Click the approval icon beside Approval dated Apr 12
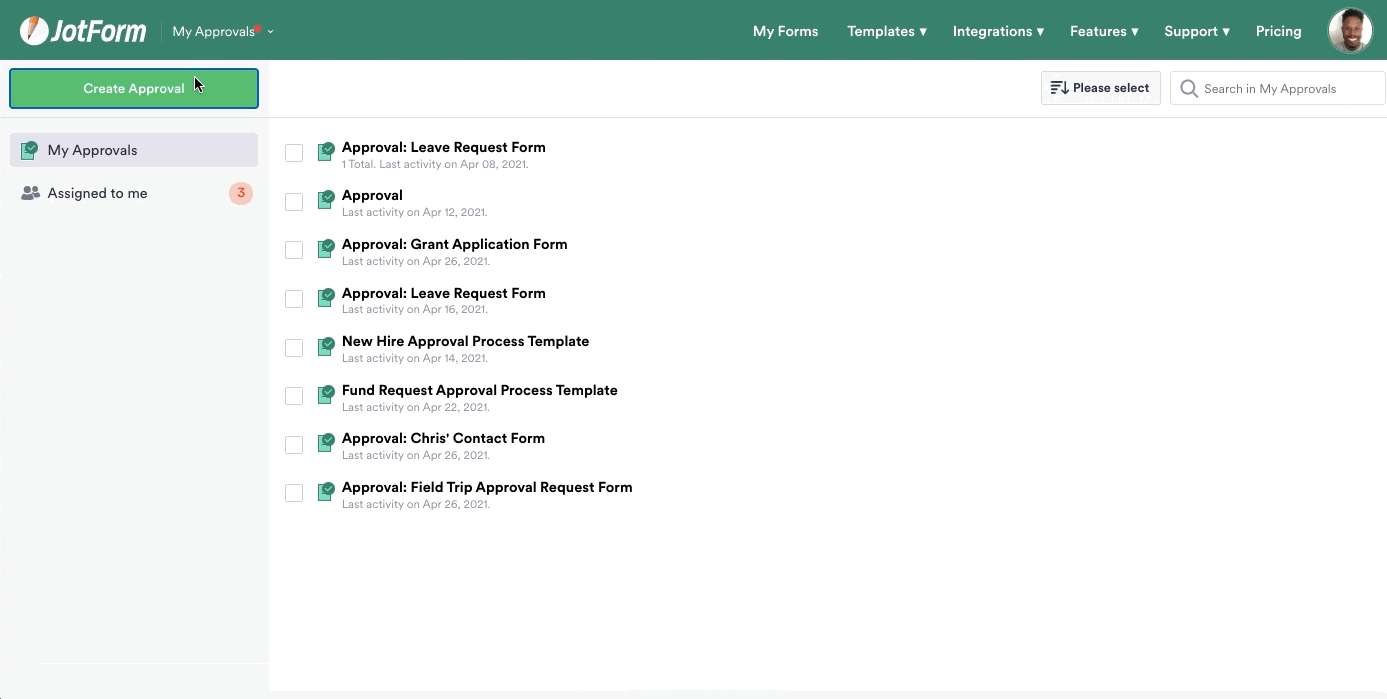Viewport: 1387px width, 699px height. pos(326,200)
